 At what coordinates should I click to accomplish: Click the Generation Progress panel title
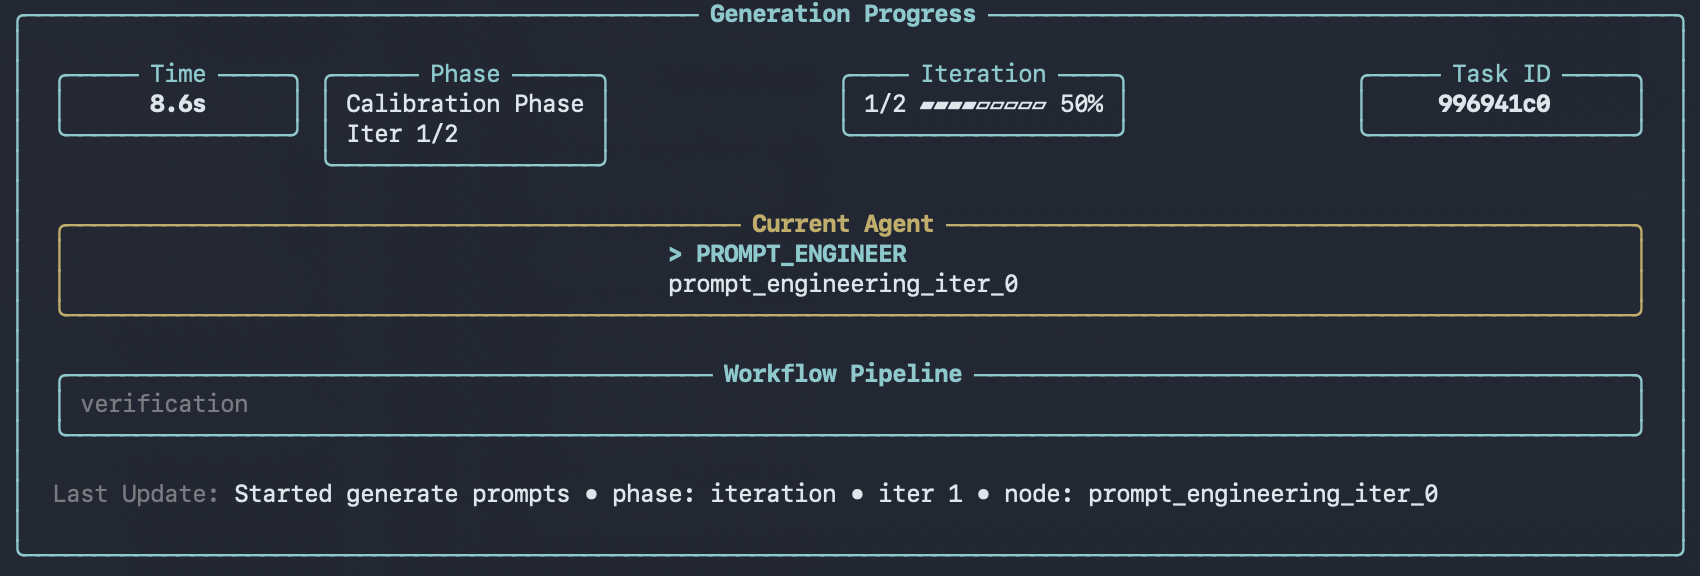[x=842, y=14]
